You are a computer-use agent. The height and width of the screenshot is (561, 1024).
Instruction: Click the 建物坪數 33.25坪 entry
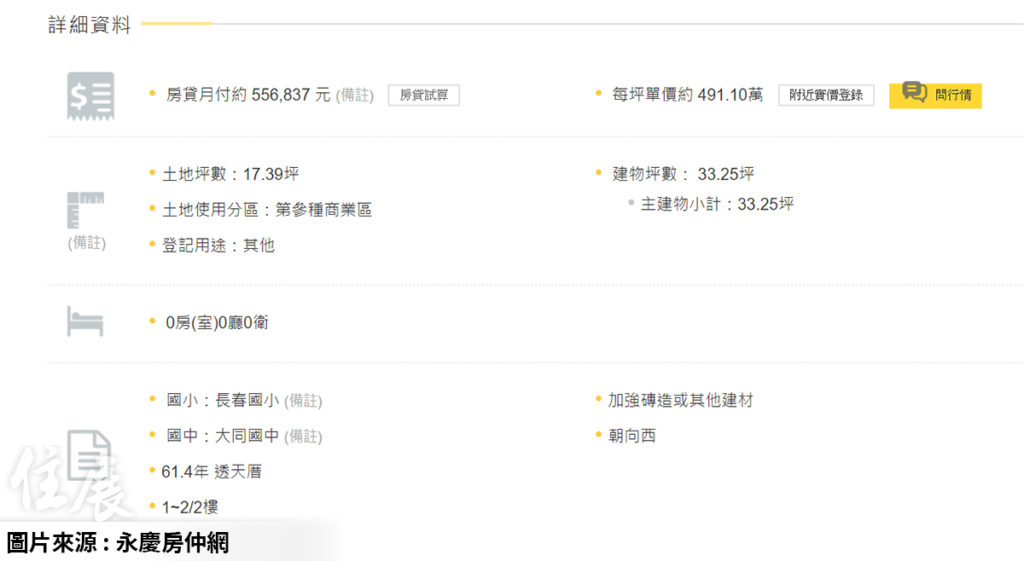(683, 174)
